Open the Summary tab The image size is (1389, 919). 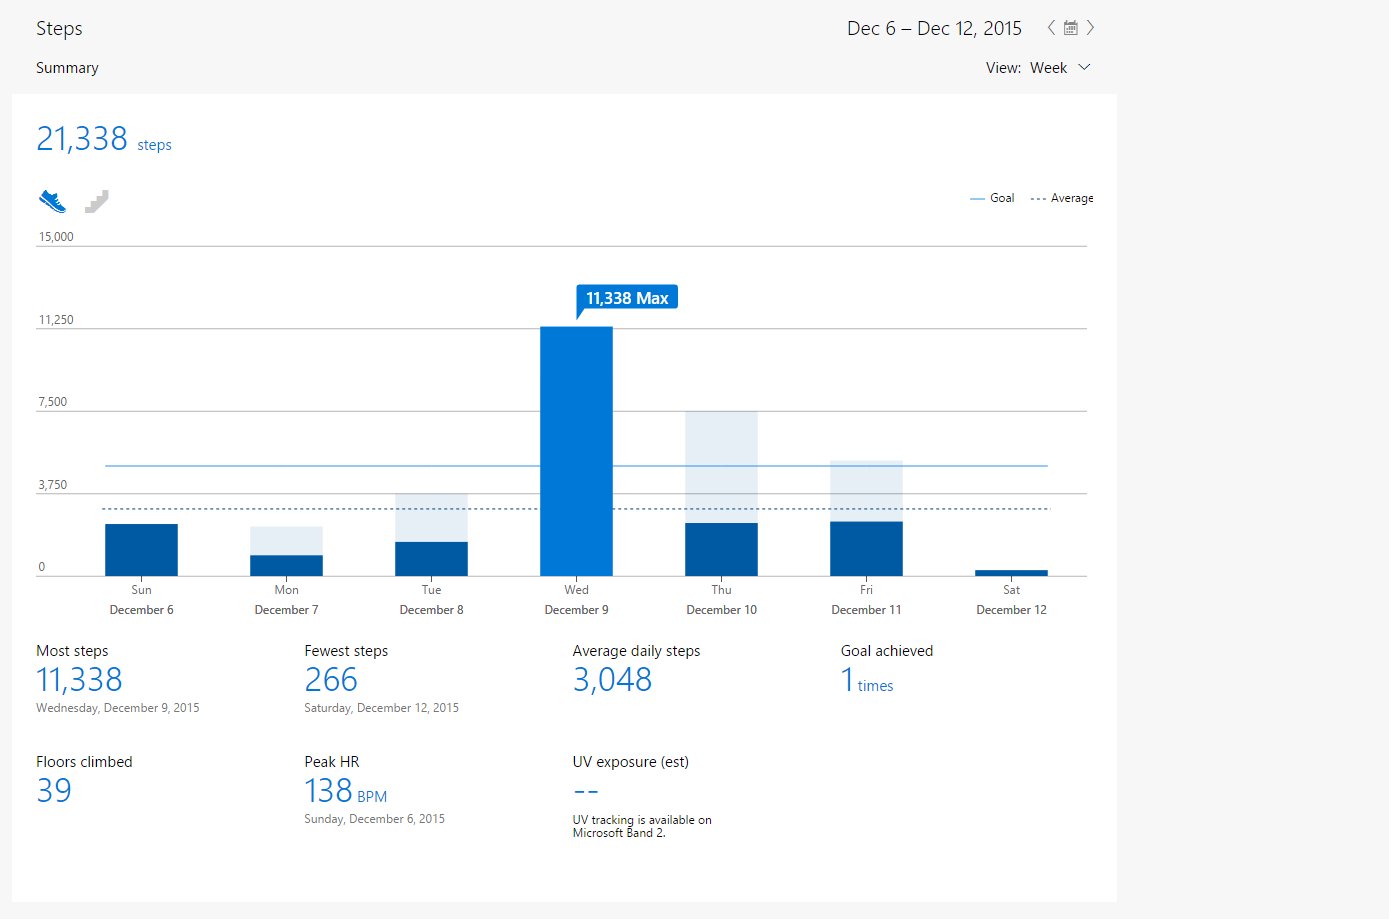tap(67, 68)
